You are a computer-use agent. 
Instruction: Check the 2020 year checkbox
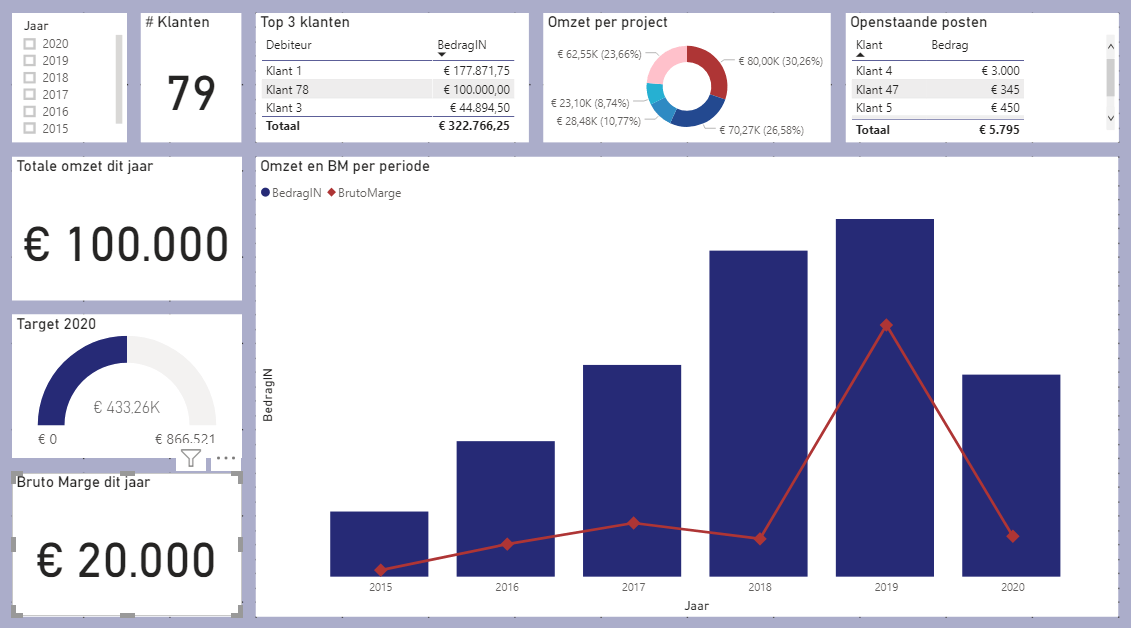[30, 44]
